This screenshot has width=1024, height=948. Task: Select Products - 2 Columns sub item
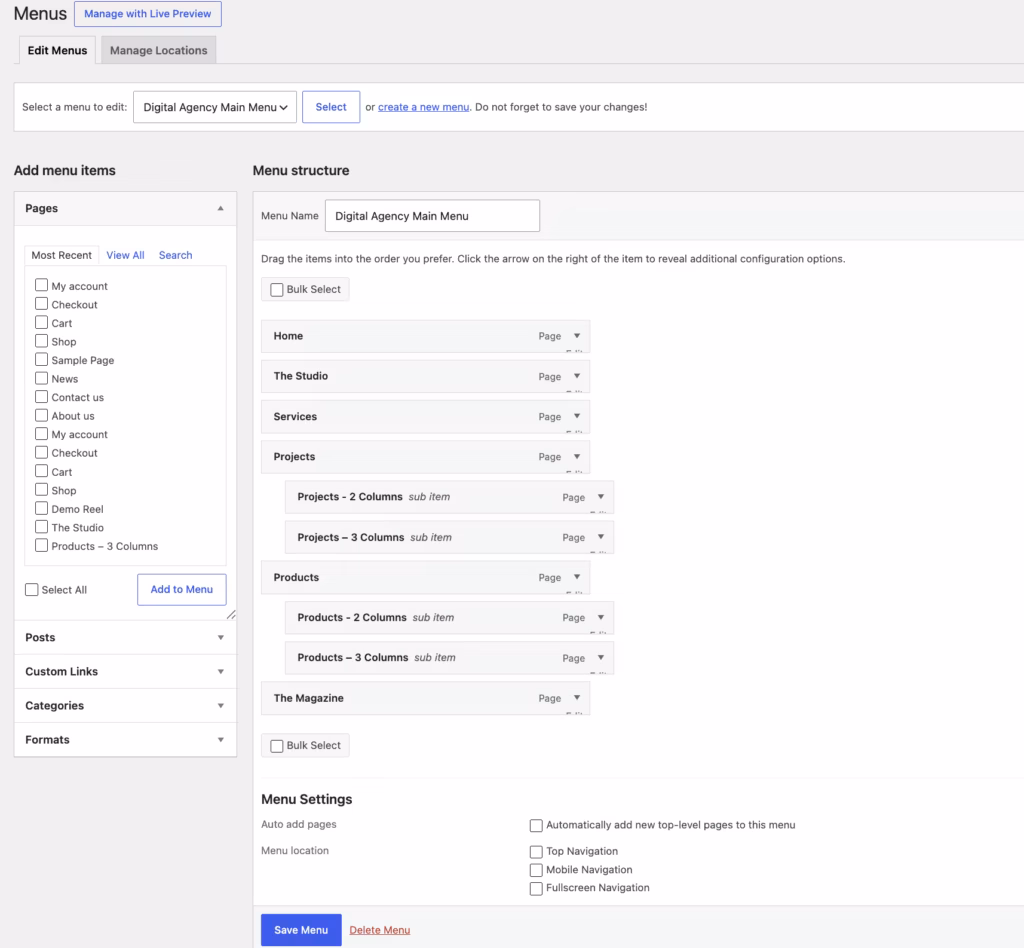coord(449,618)
